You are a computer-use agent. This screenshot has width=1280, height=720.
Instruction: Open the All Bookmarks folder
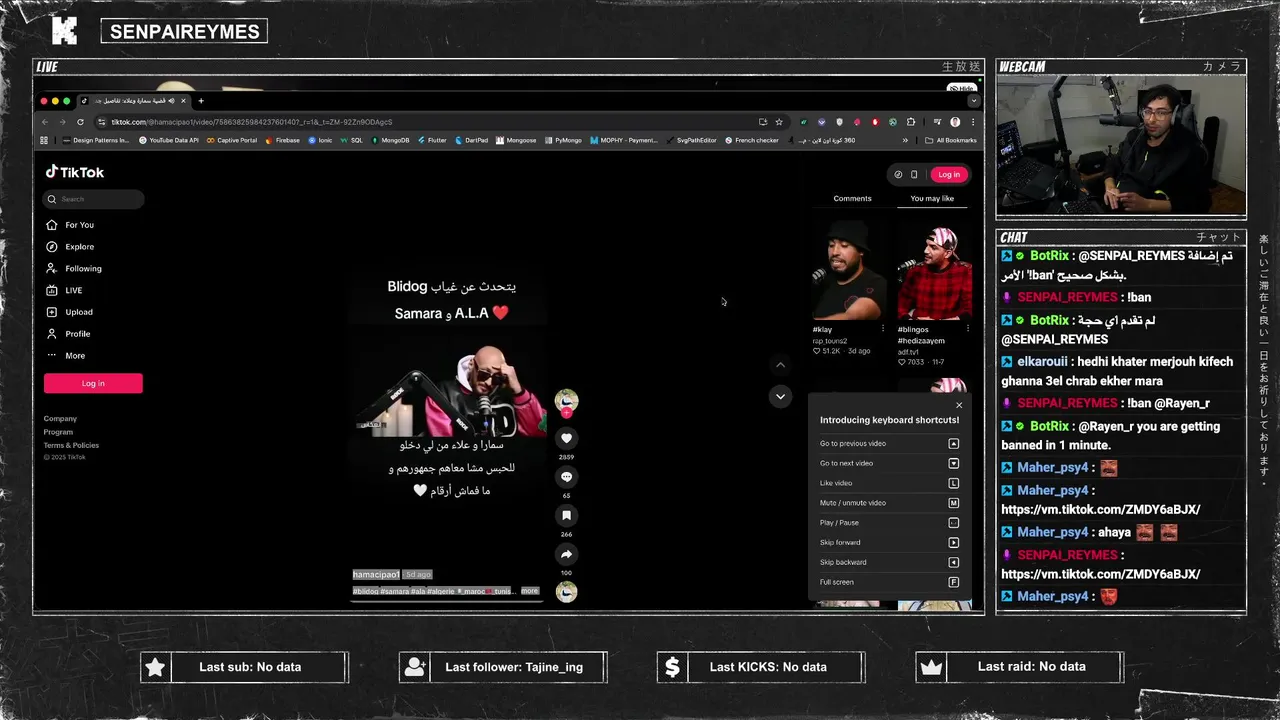[951, 140]
